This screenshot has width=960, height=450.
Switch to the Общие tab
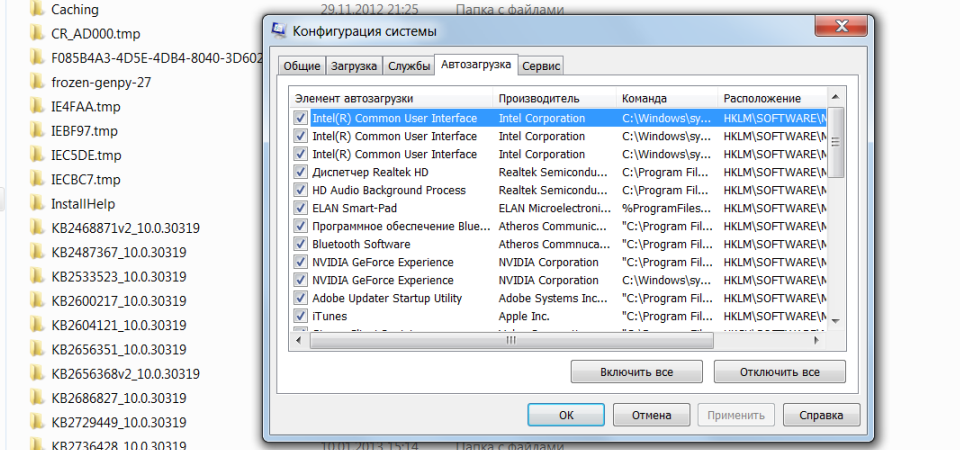302,66
